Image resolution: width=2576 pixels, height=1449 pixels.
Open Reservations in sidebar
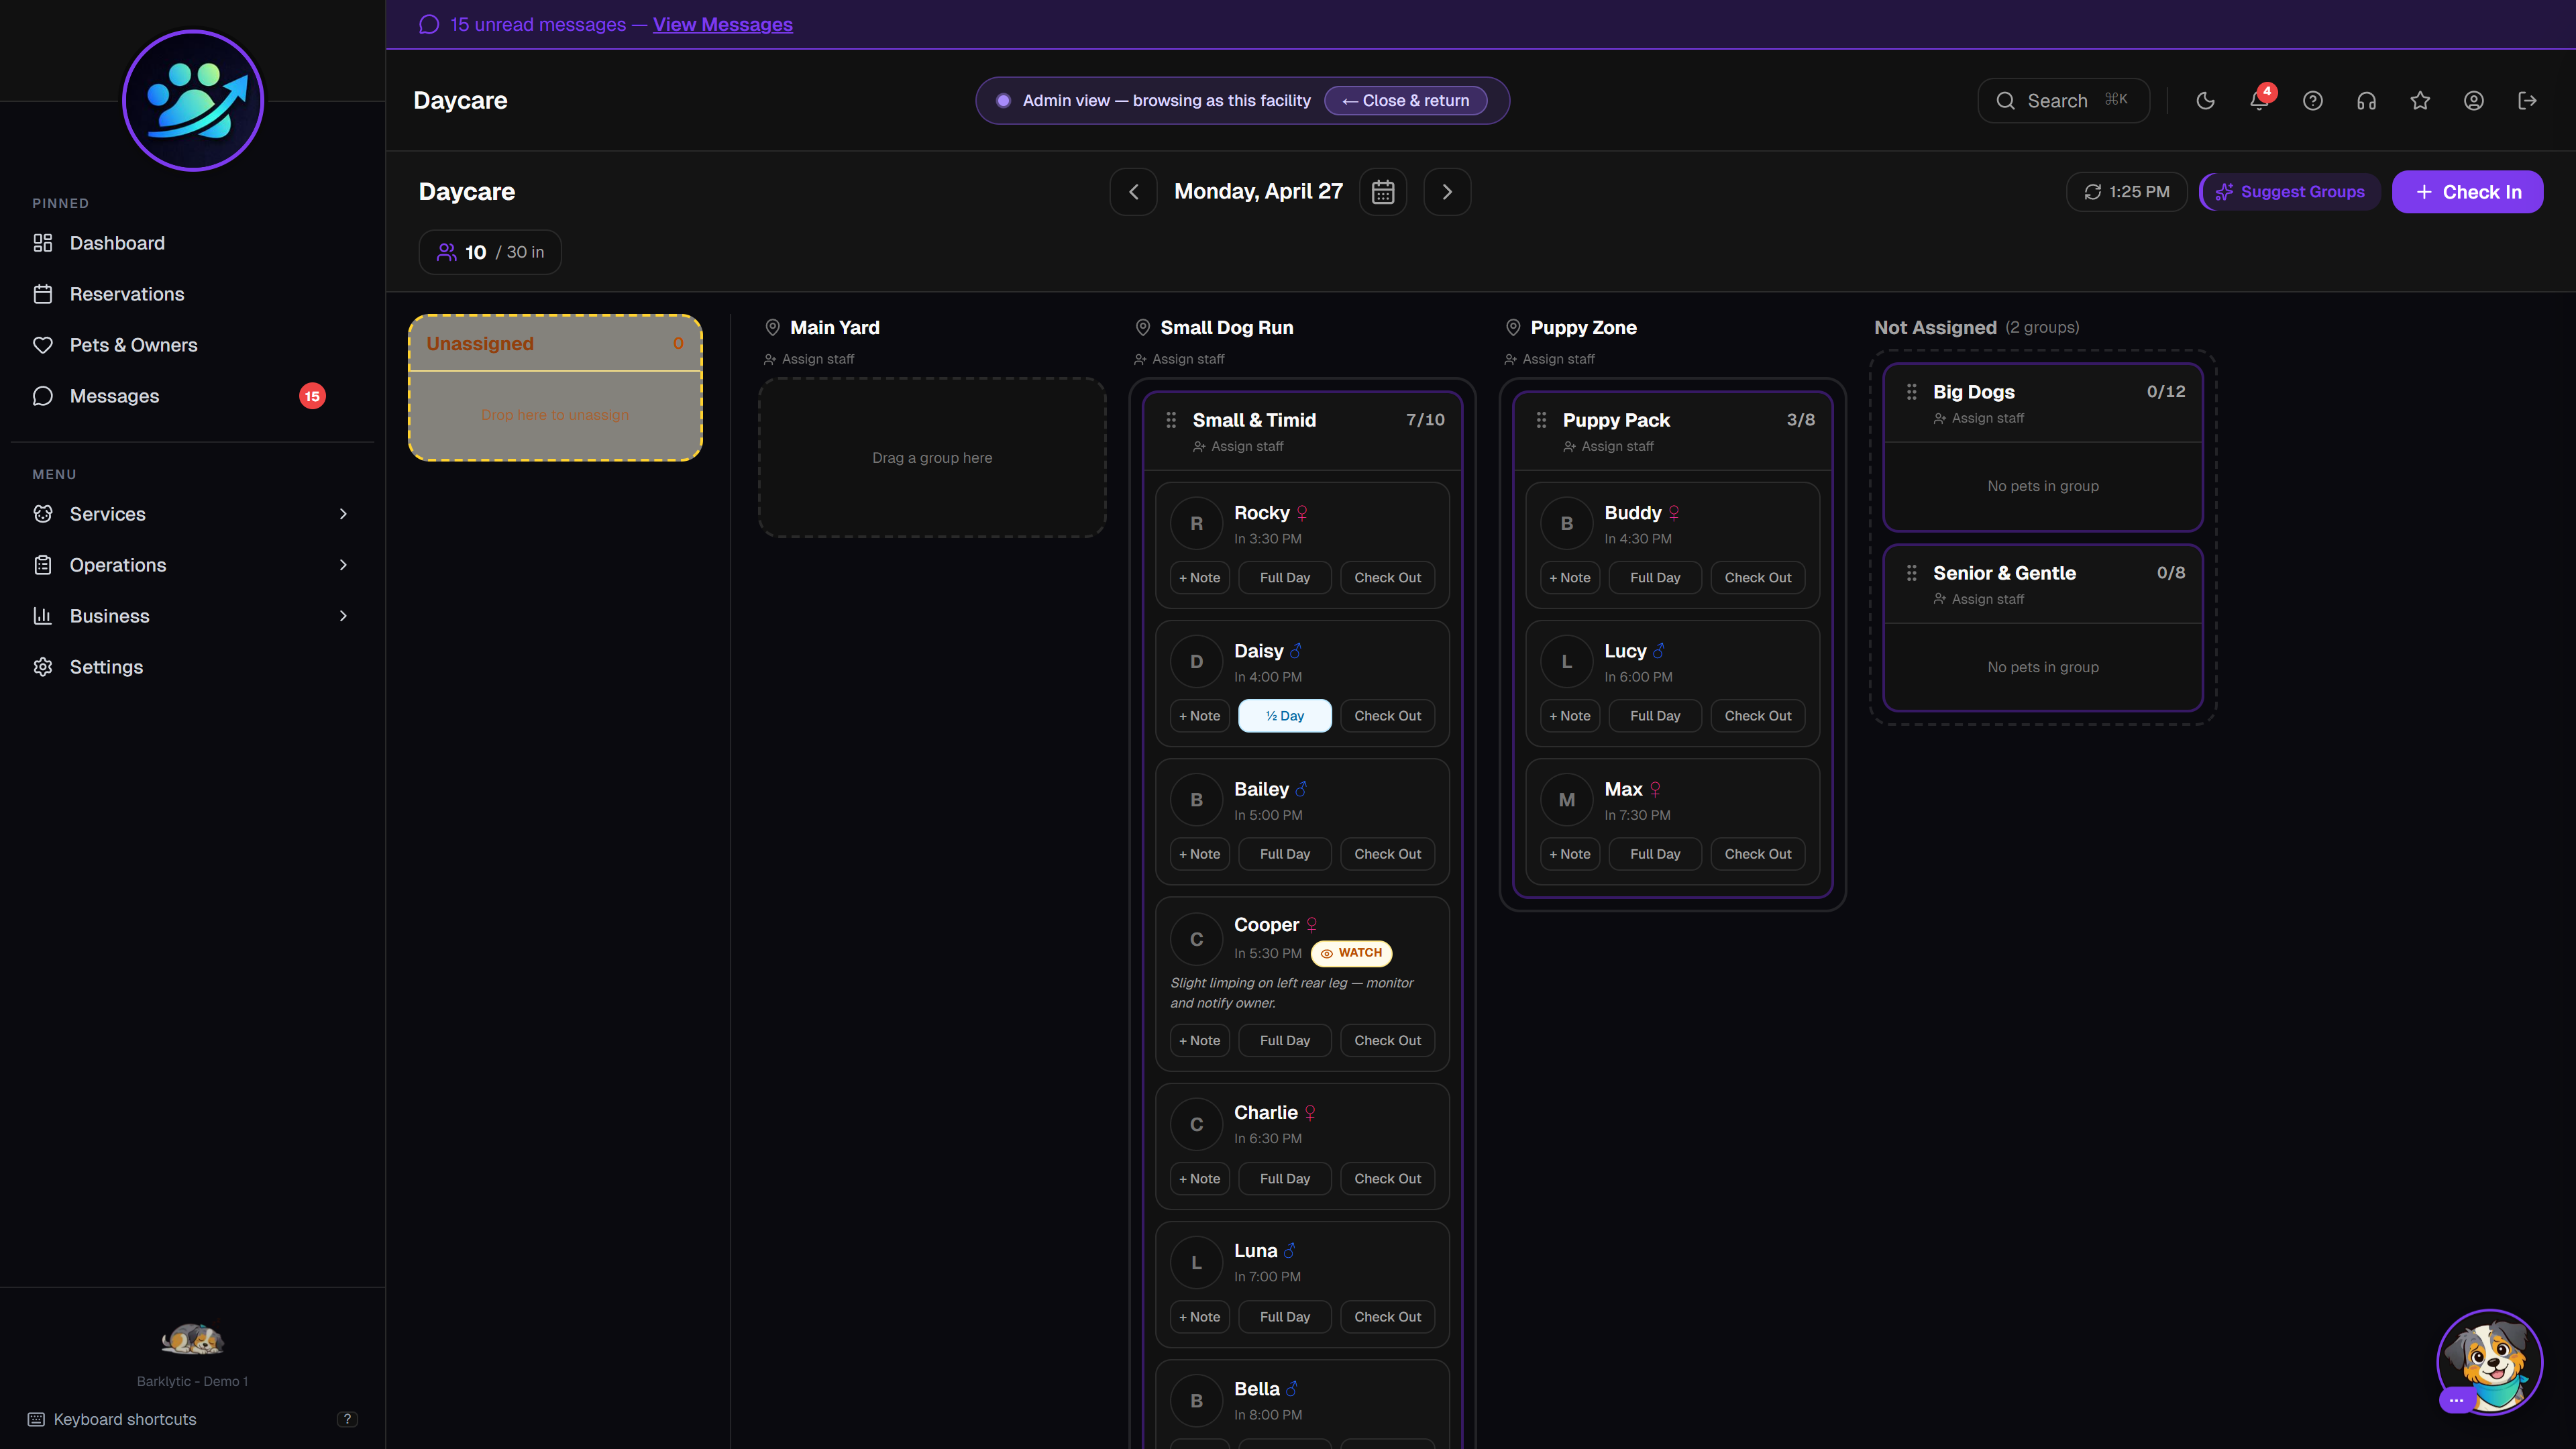click(127, 294)
